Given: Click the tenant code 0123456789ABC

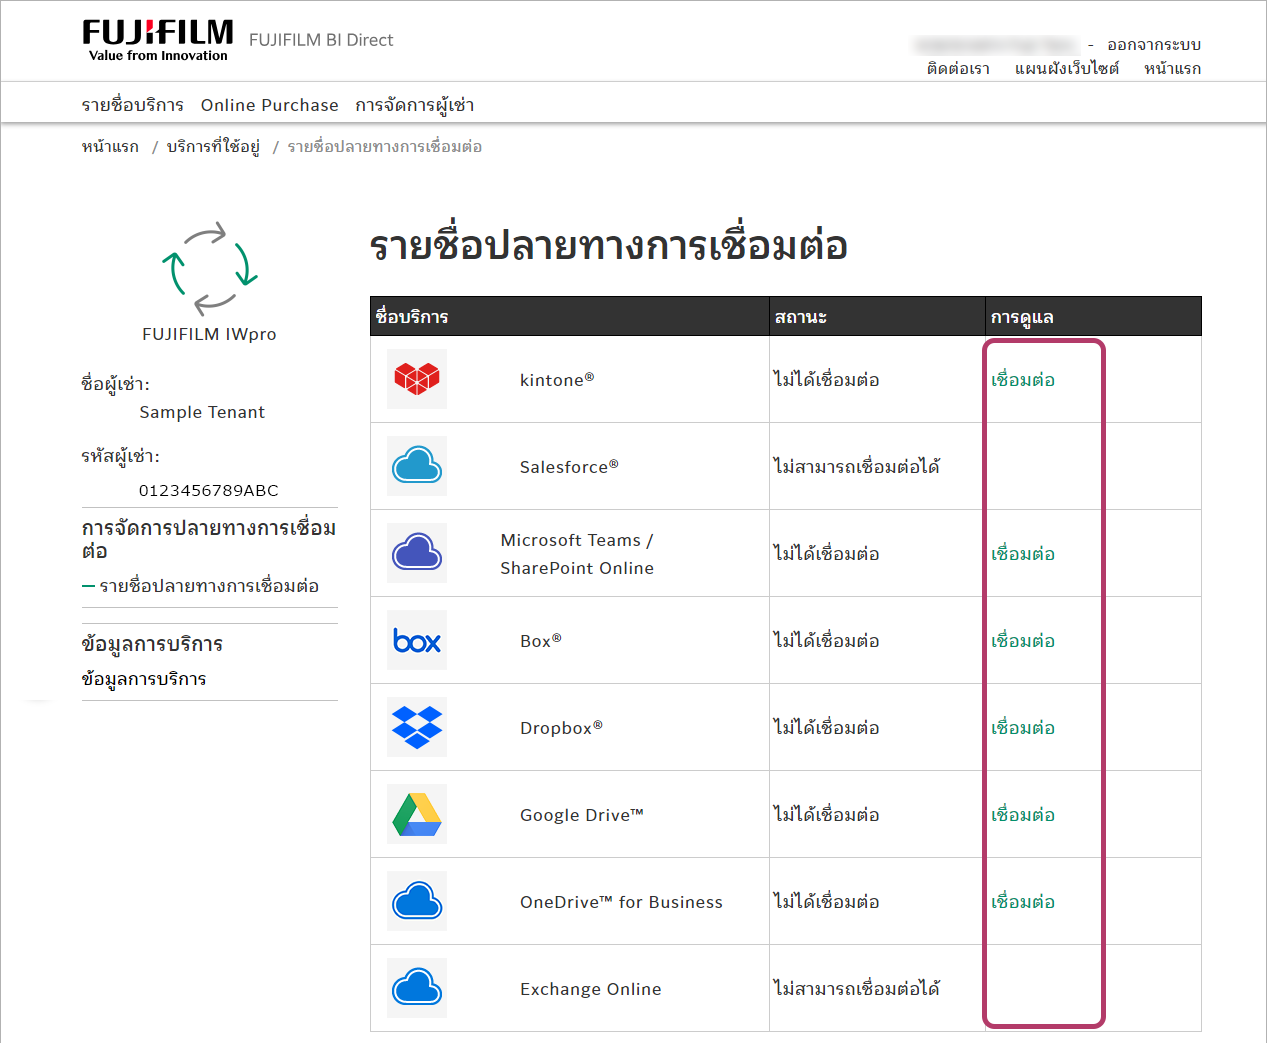Looking at the screenshot, I should pyautogui.click(x=209, y=490).
